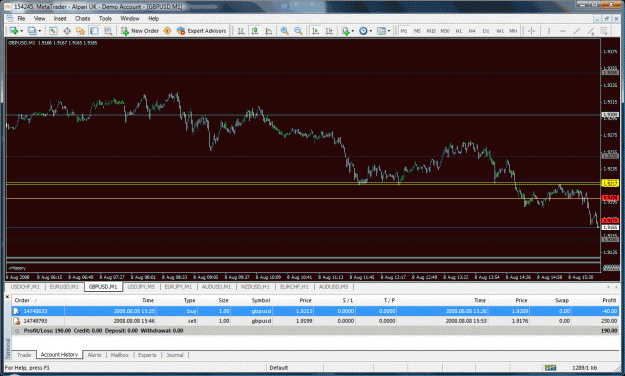
Task: Open the Window menu
Action: [x=130, y=18]
